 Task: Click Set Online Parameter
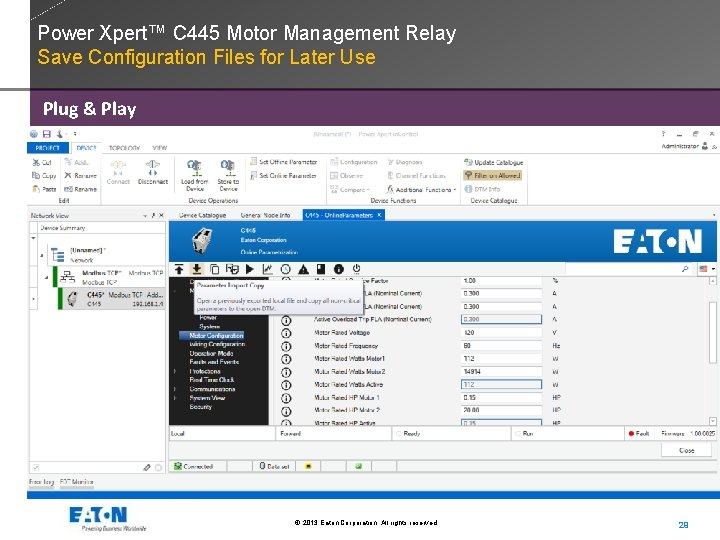[x=283, y=175]
